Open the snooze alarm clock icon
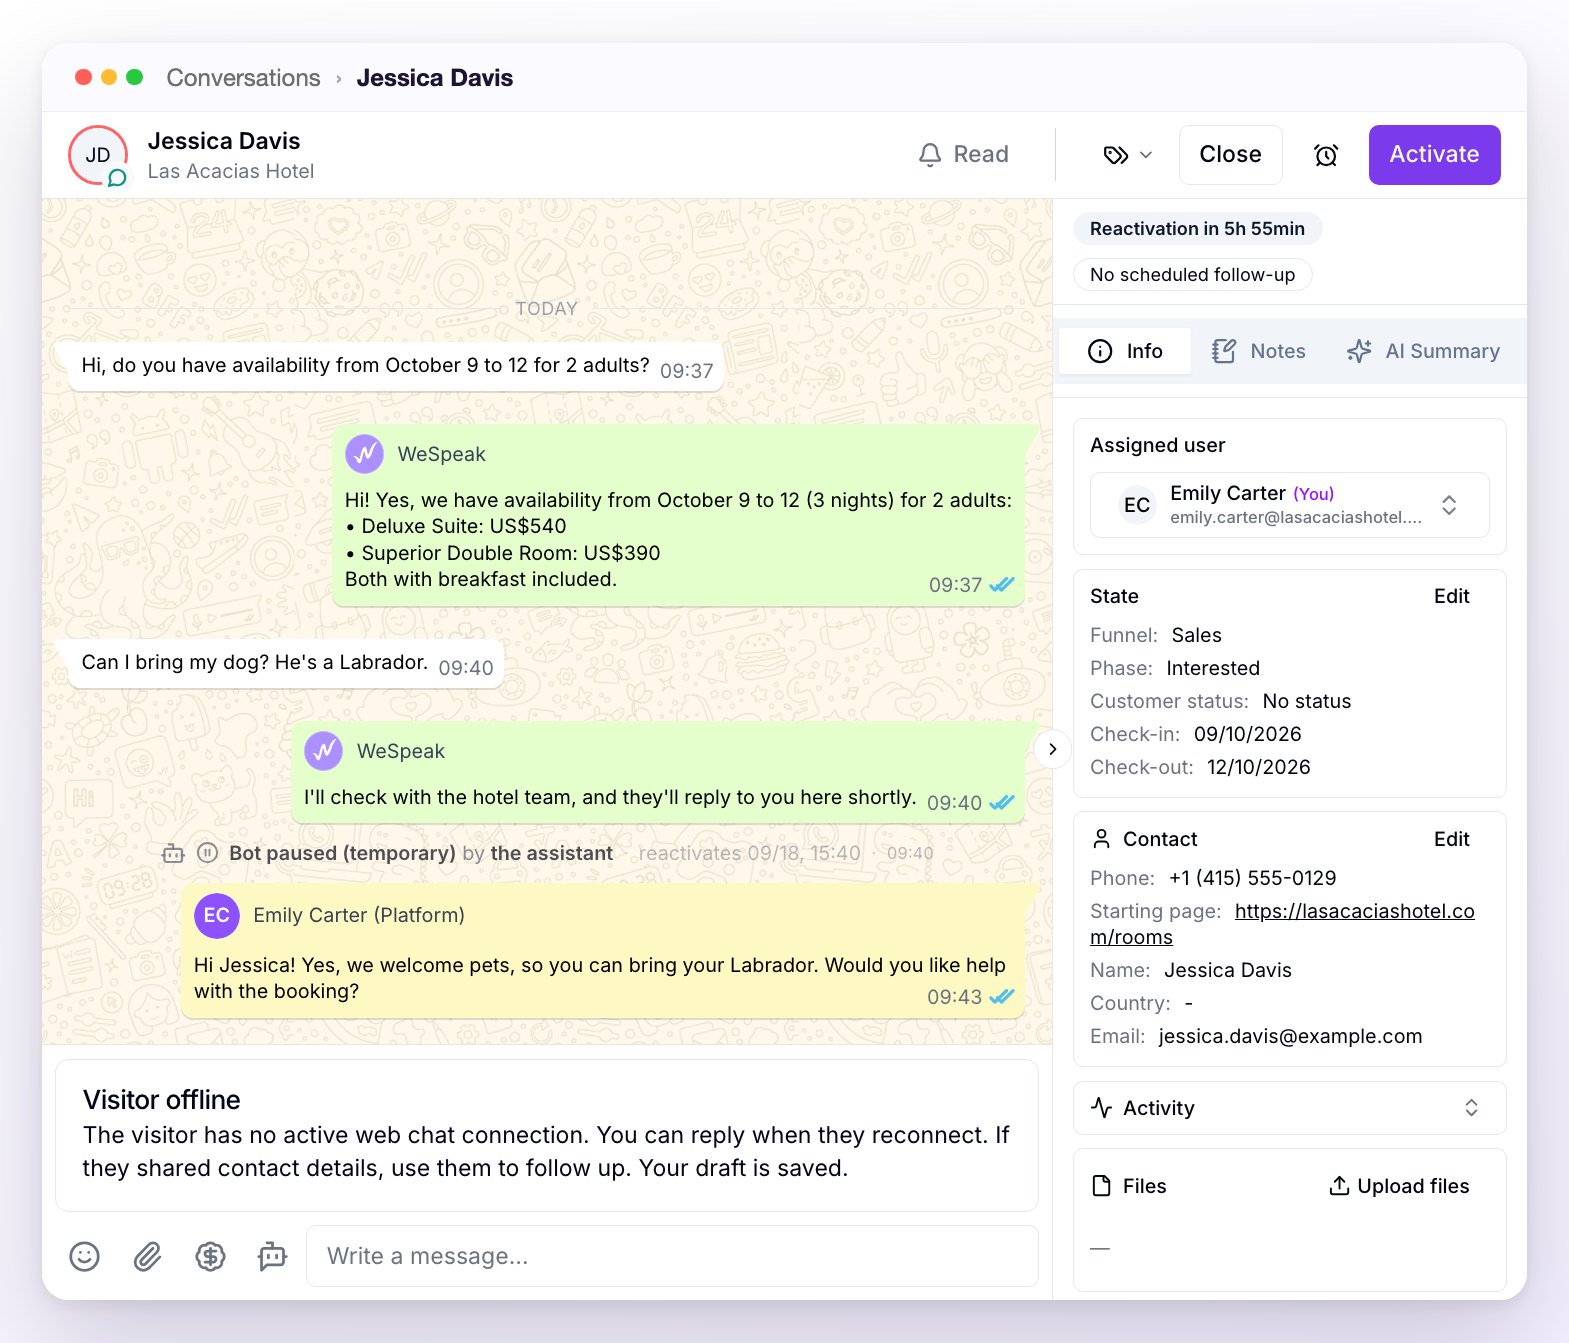Viewport: 1569px width, 1343px height. coord(1326,155)
